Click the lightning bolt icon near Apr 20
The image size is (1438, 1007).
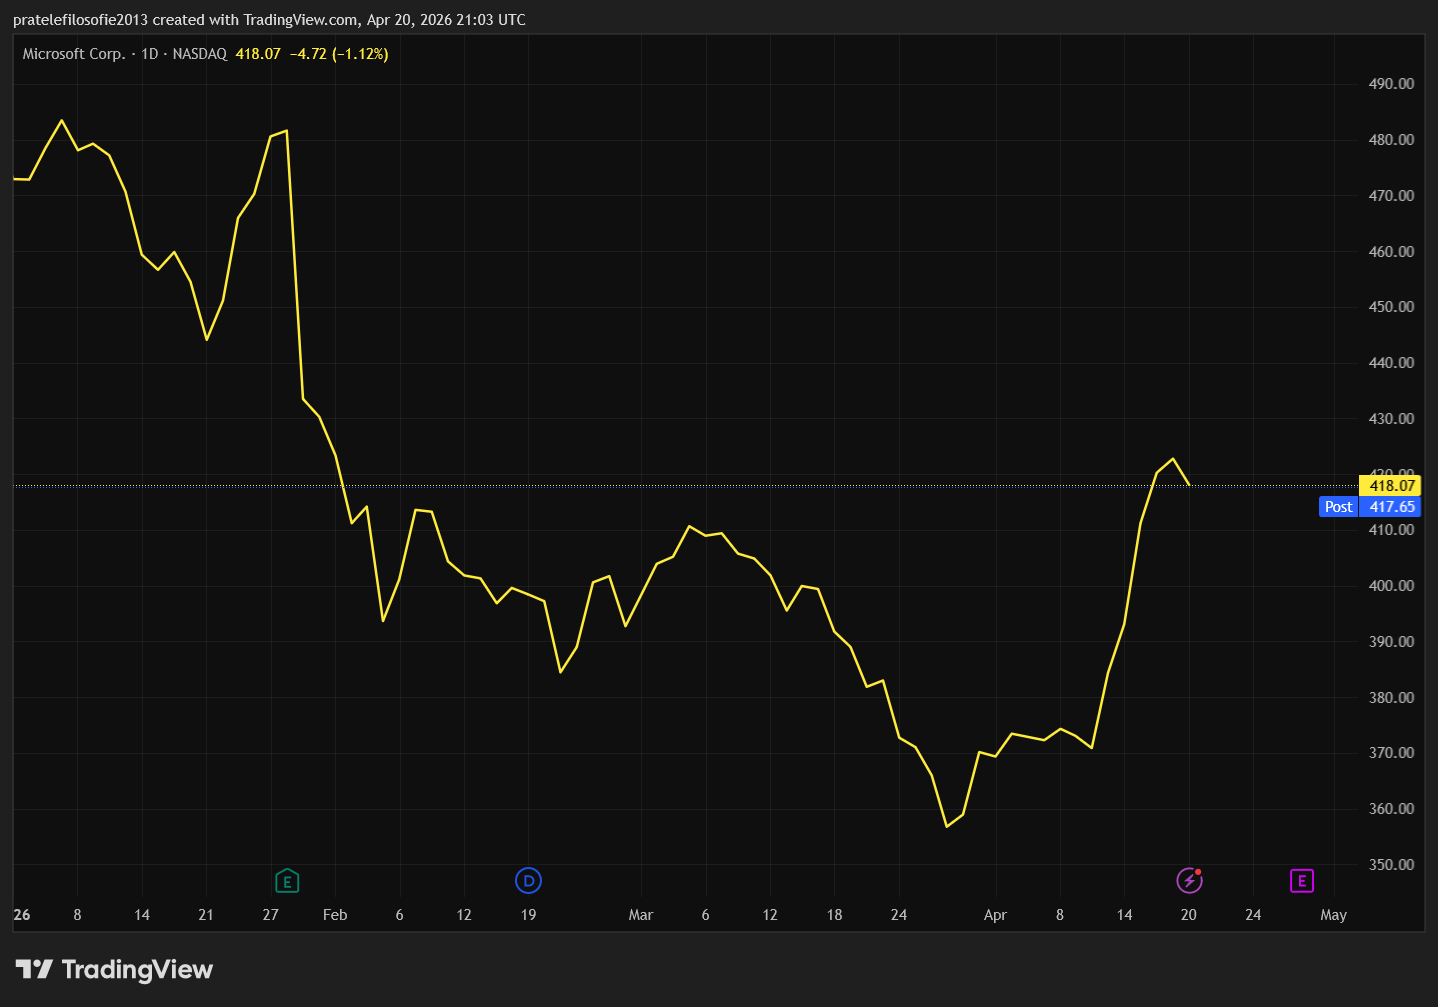click(x=1189, y=880)
